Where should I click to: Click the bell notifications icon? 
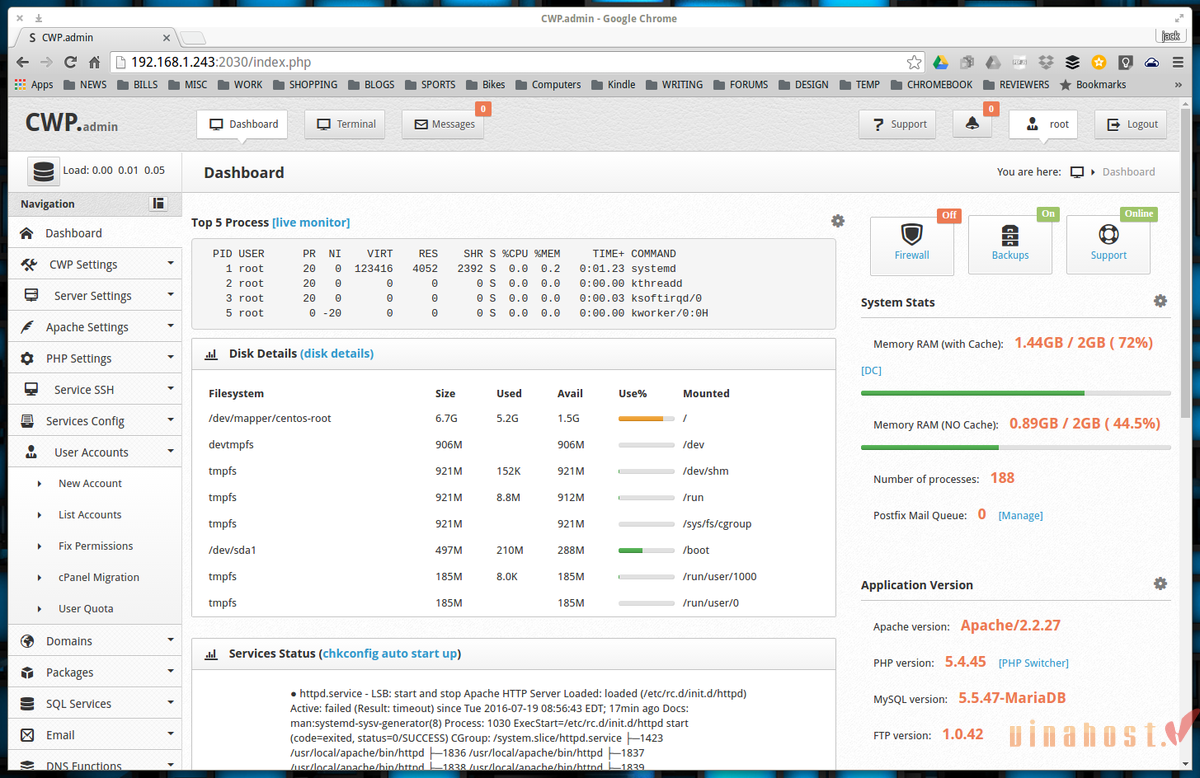click(x=972, y=125)
